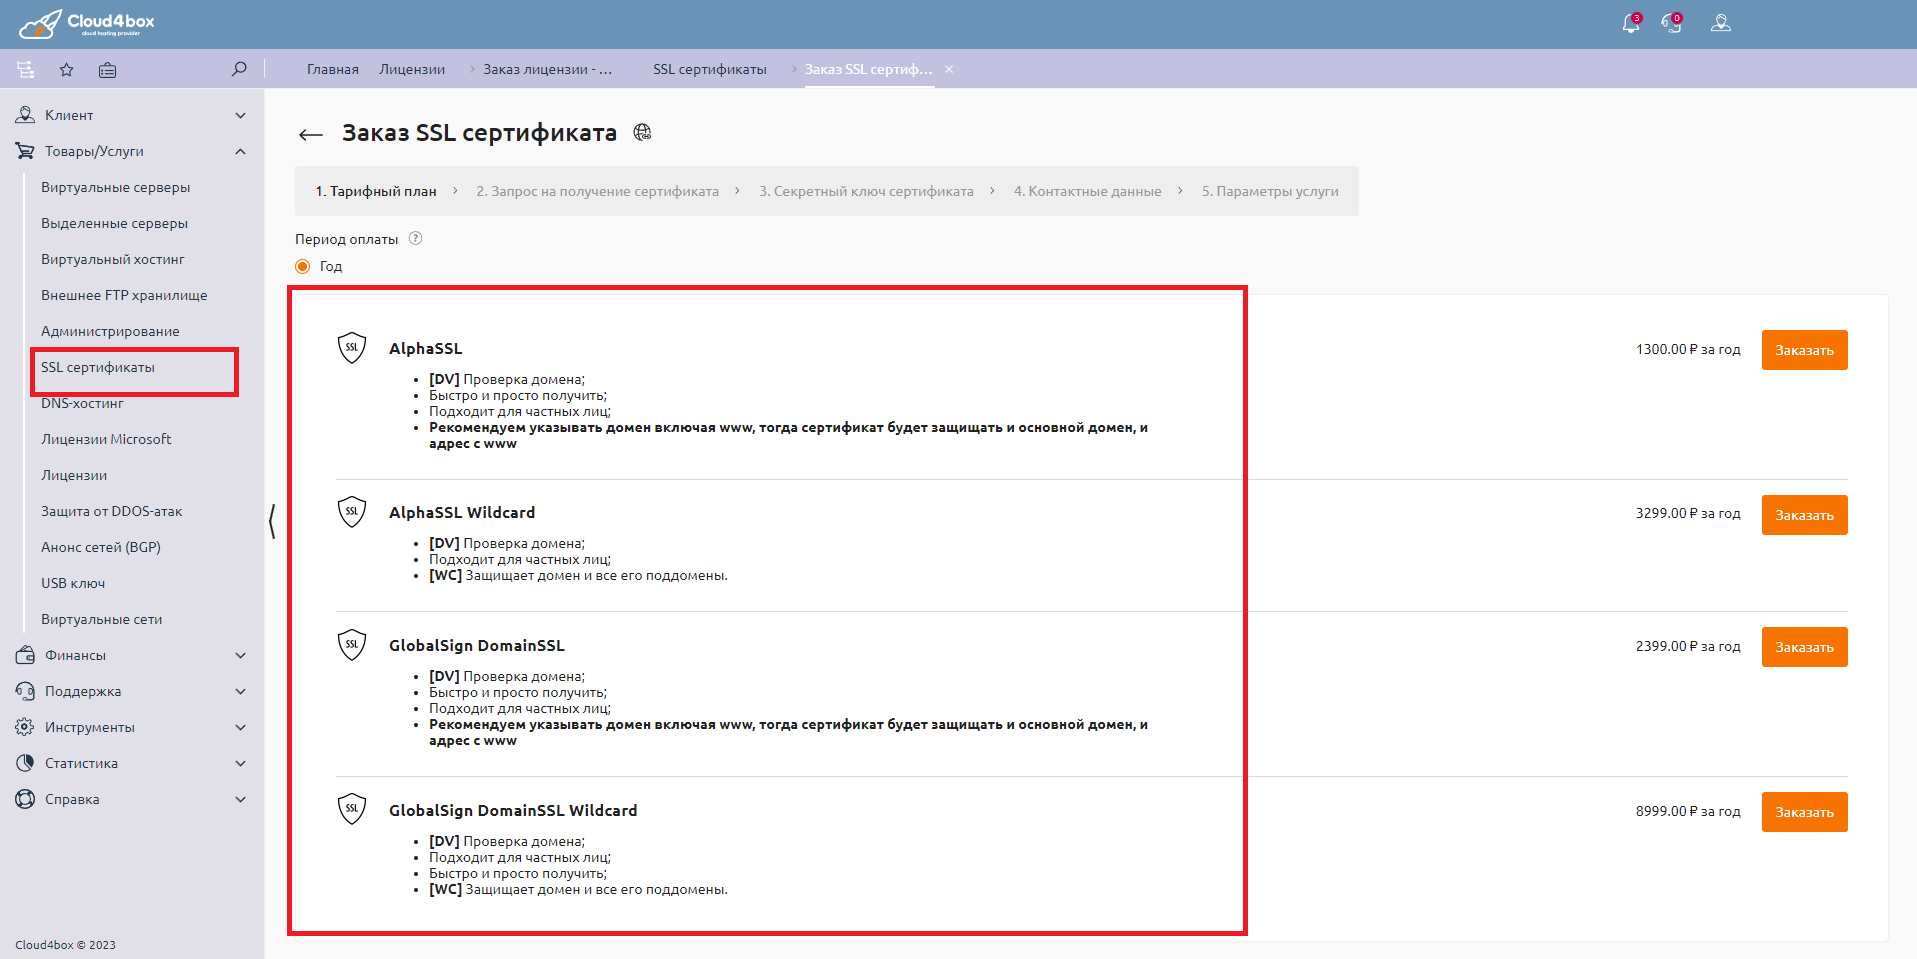This screenshot has width=1917, height=959.
Task: Open Внешнее FTP хранилище in sidebar
Action: pyautogui.click(x=124, y=295)
